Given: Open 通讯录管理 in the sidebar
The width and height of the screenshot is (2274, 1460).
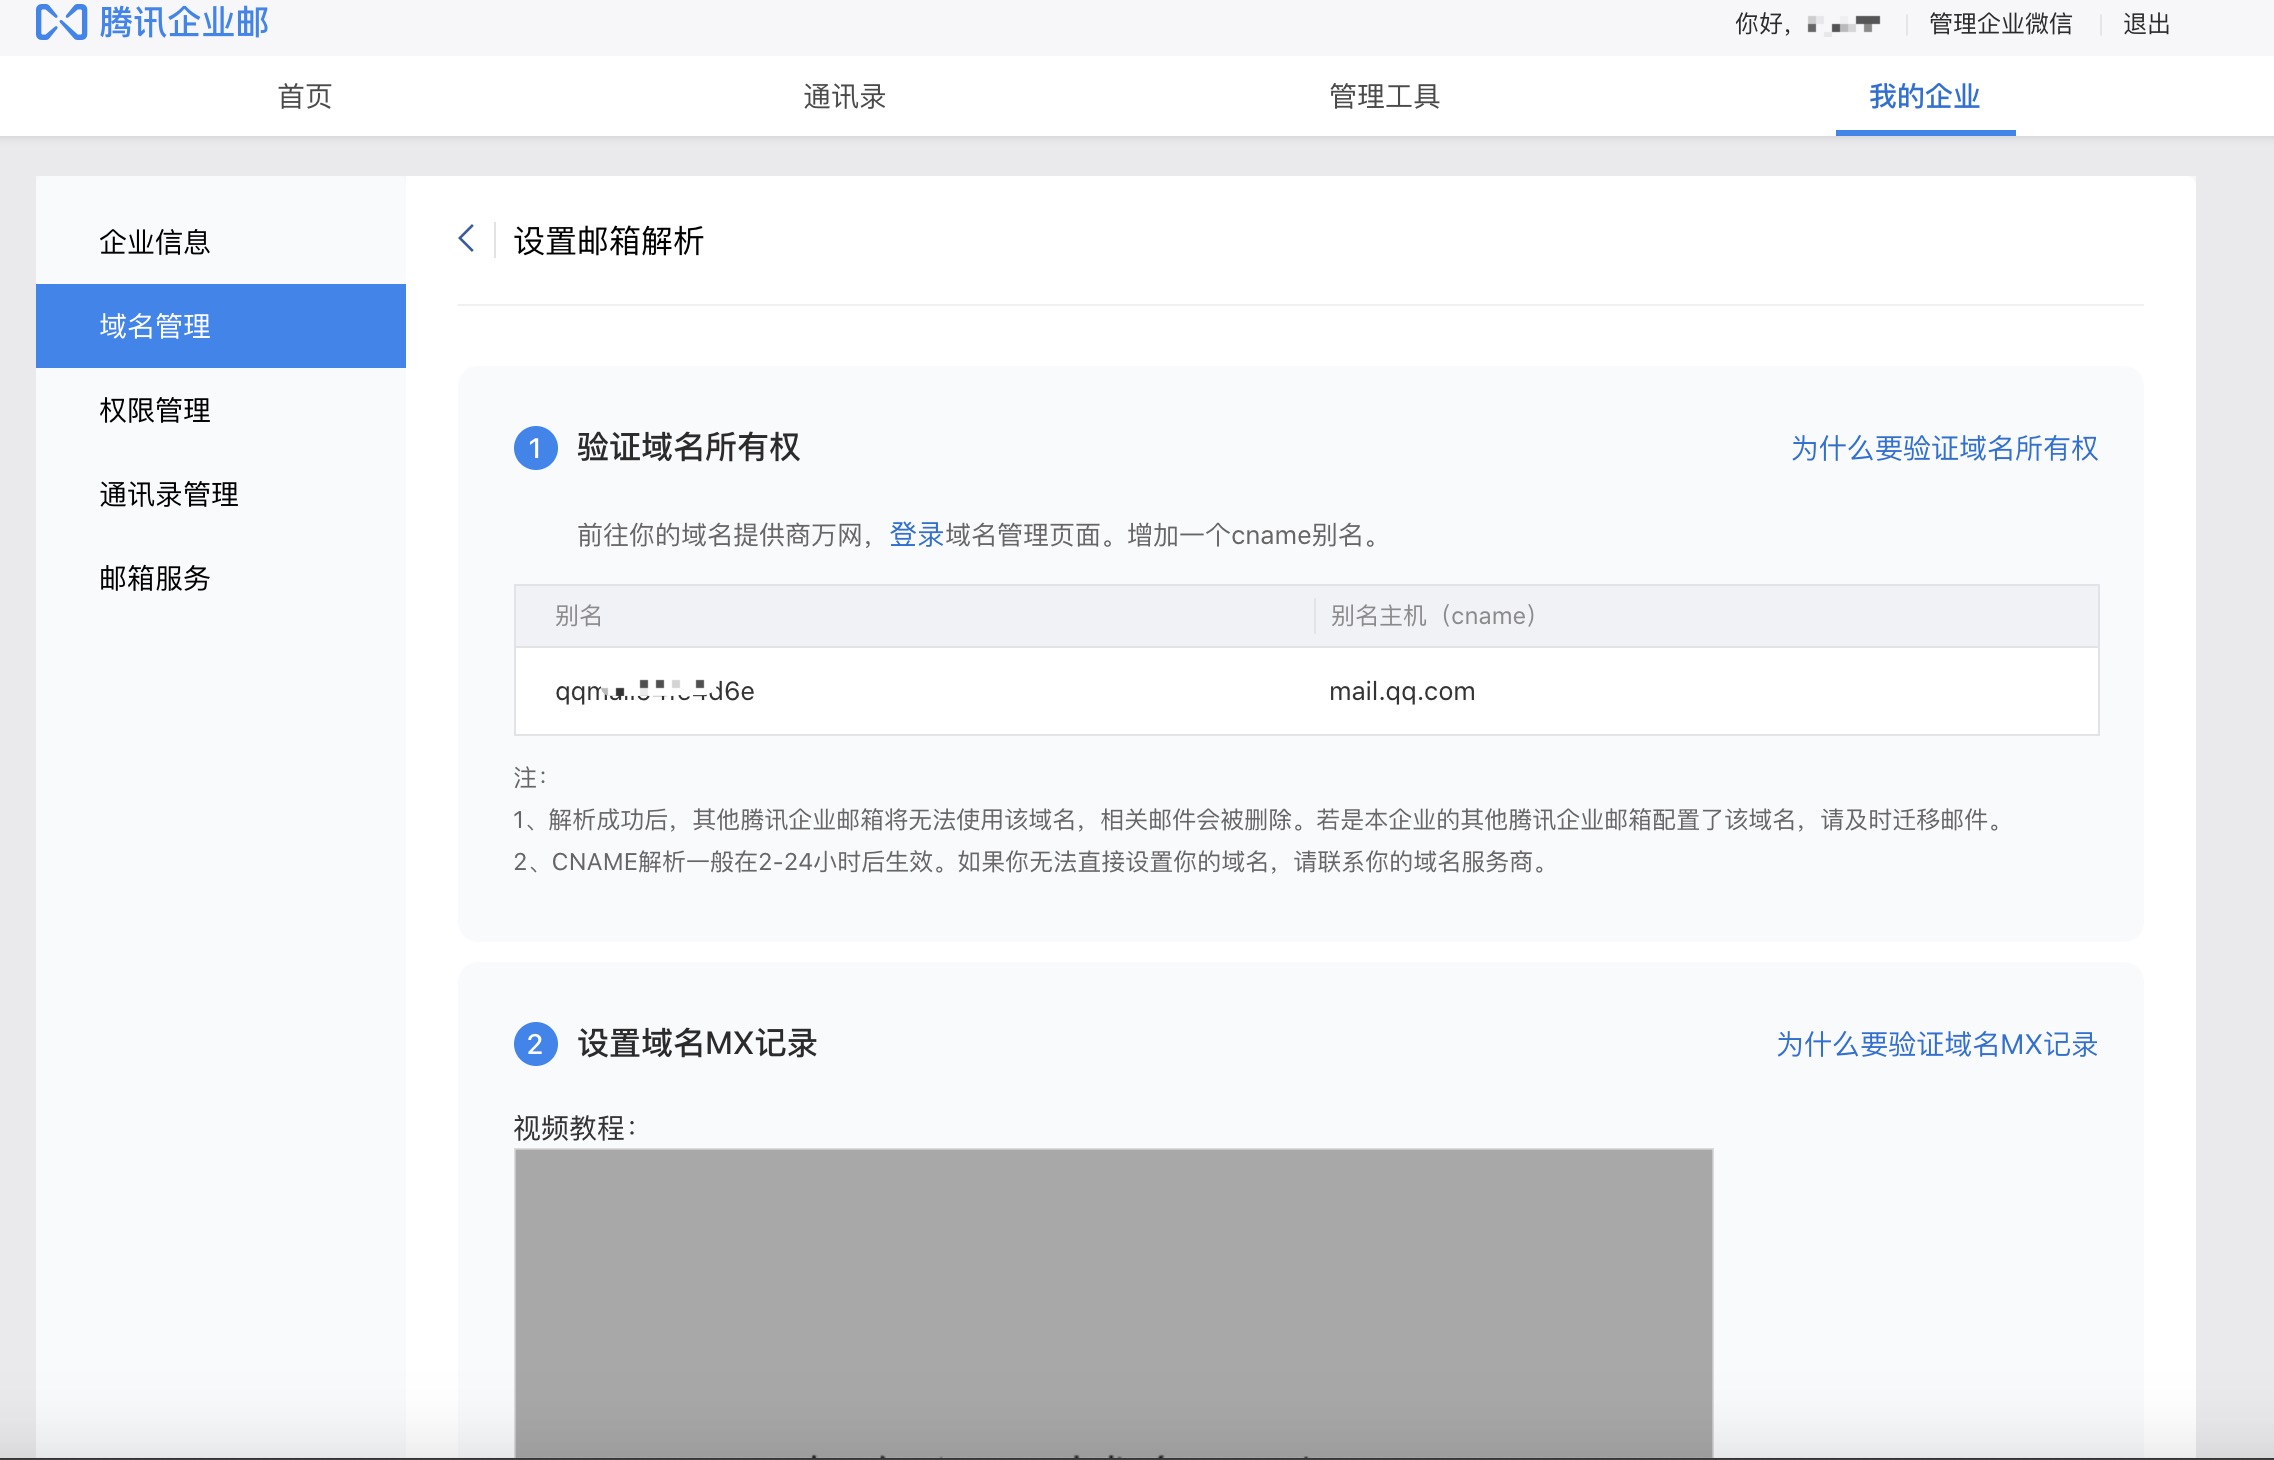Looking at the screenshot, I should [x=167, y=494].
